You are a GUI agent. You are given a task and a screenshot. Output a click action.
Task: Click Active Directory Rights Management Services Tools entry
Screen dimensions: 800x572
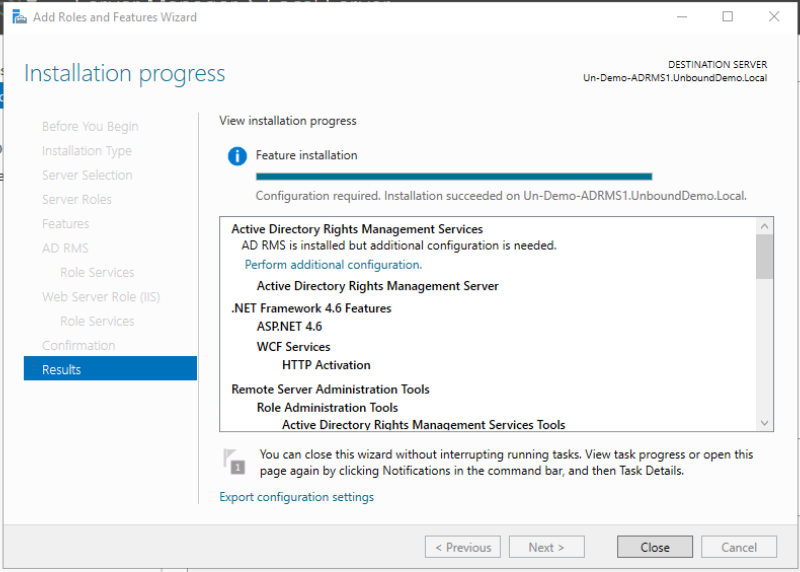point(423,425)
